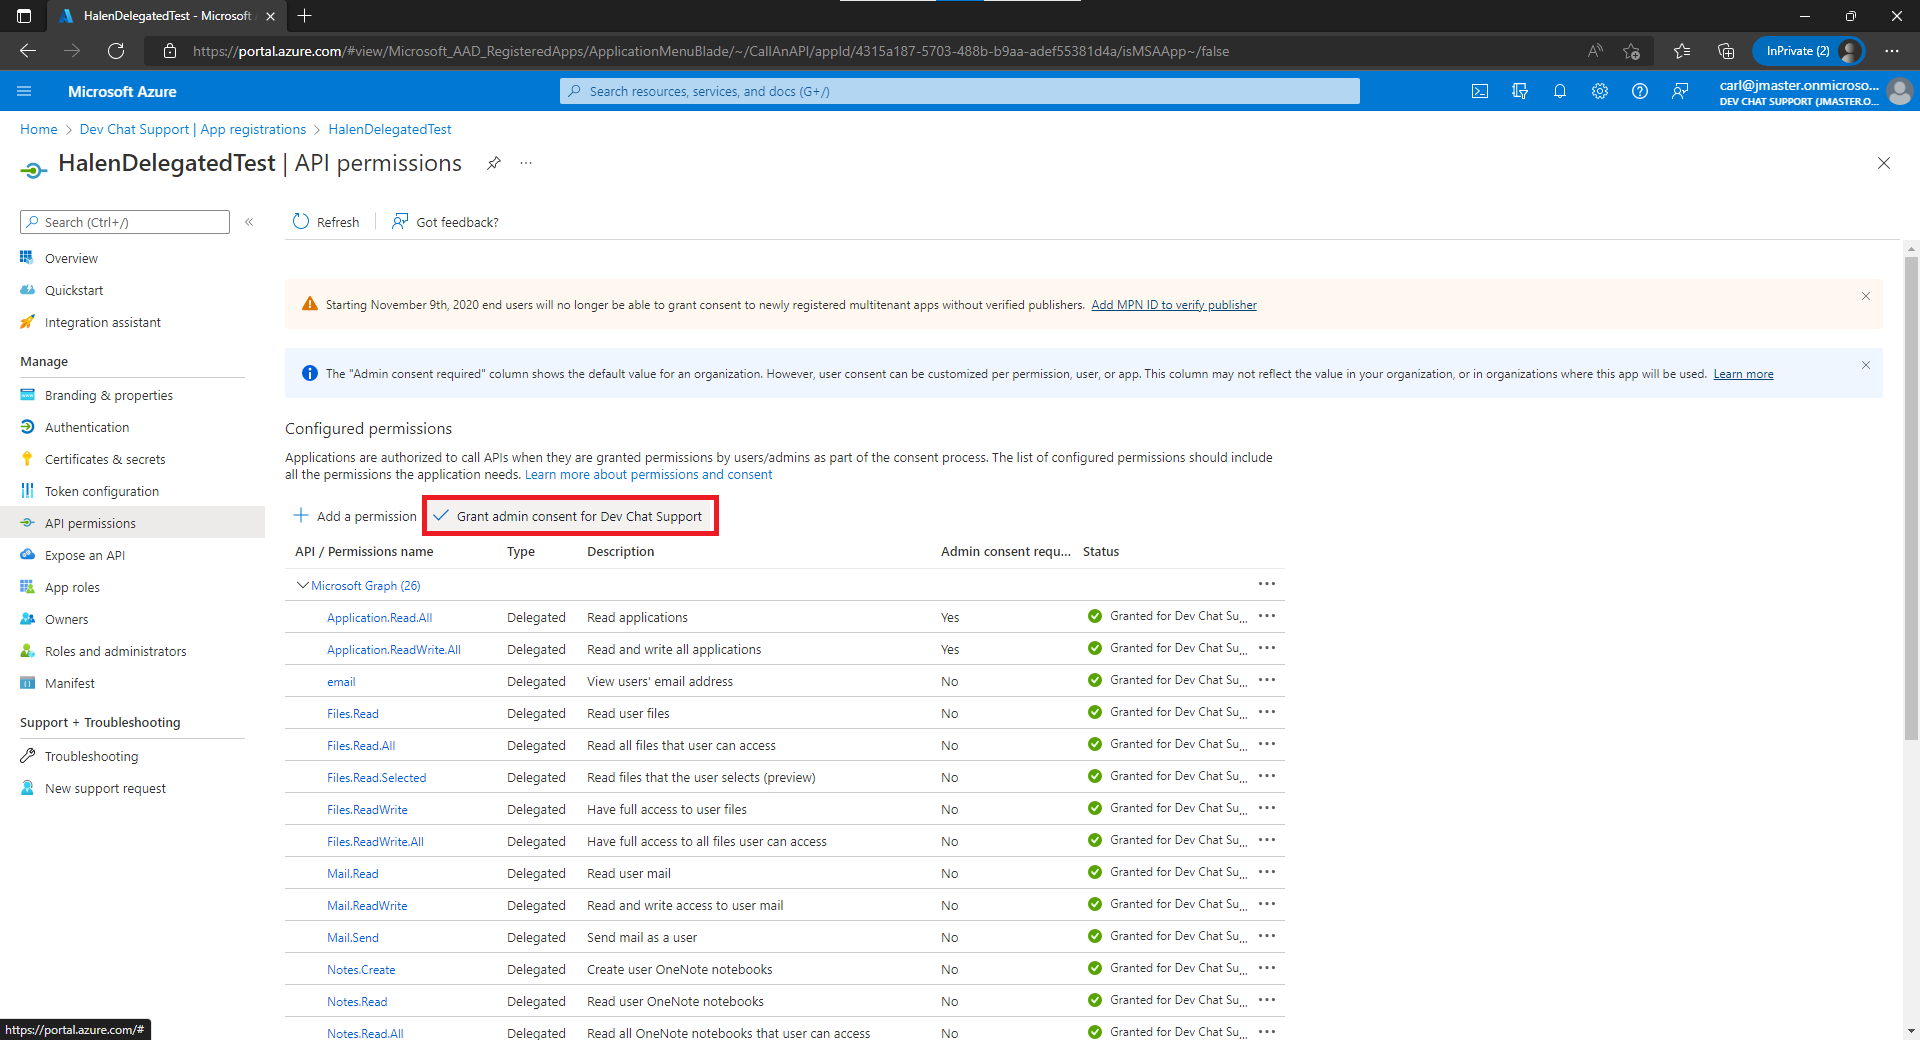This screenshot has height=1040, width=1920.
Task: Click the left menu search box
Action: 125,222
